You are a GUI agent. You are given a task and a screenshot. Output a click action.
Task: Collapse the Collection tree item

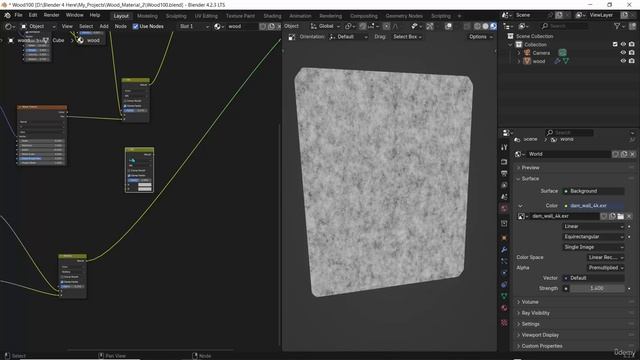click(x=511, y=44)
